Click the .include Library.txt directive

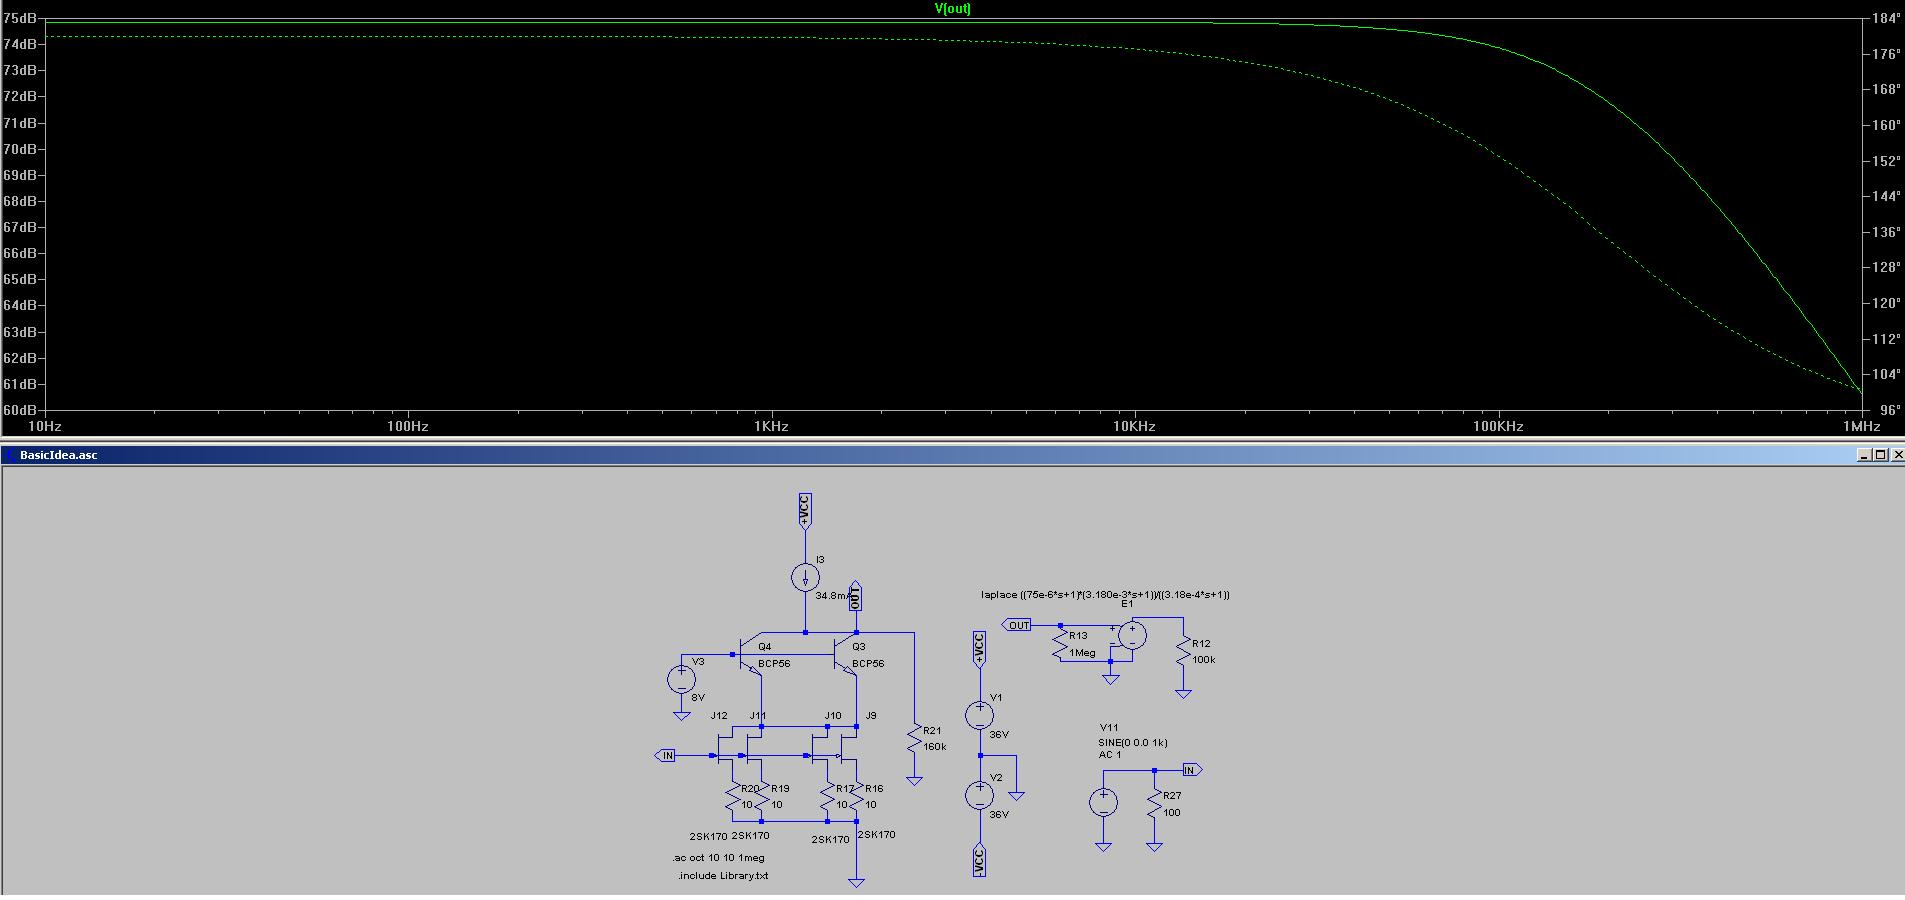(x=723, y=876)
